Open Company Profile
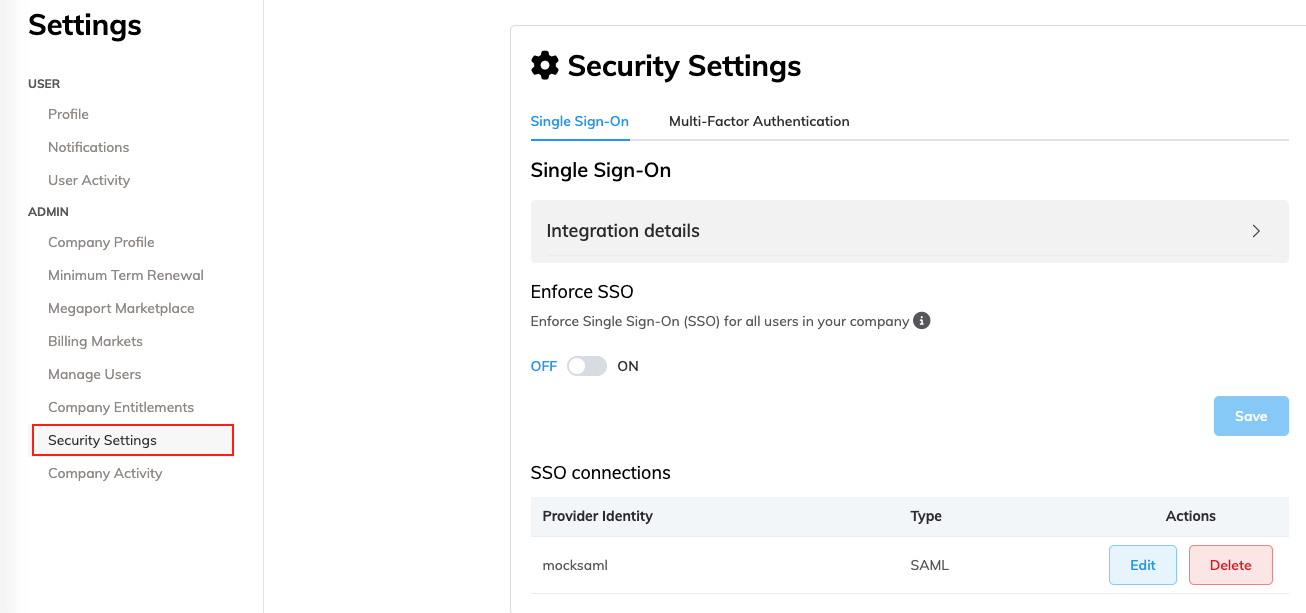 [101, 242]
